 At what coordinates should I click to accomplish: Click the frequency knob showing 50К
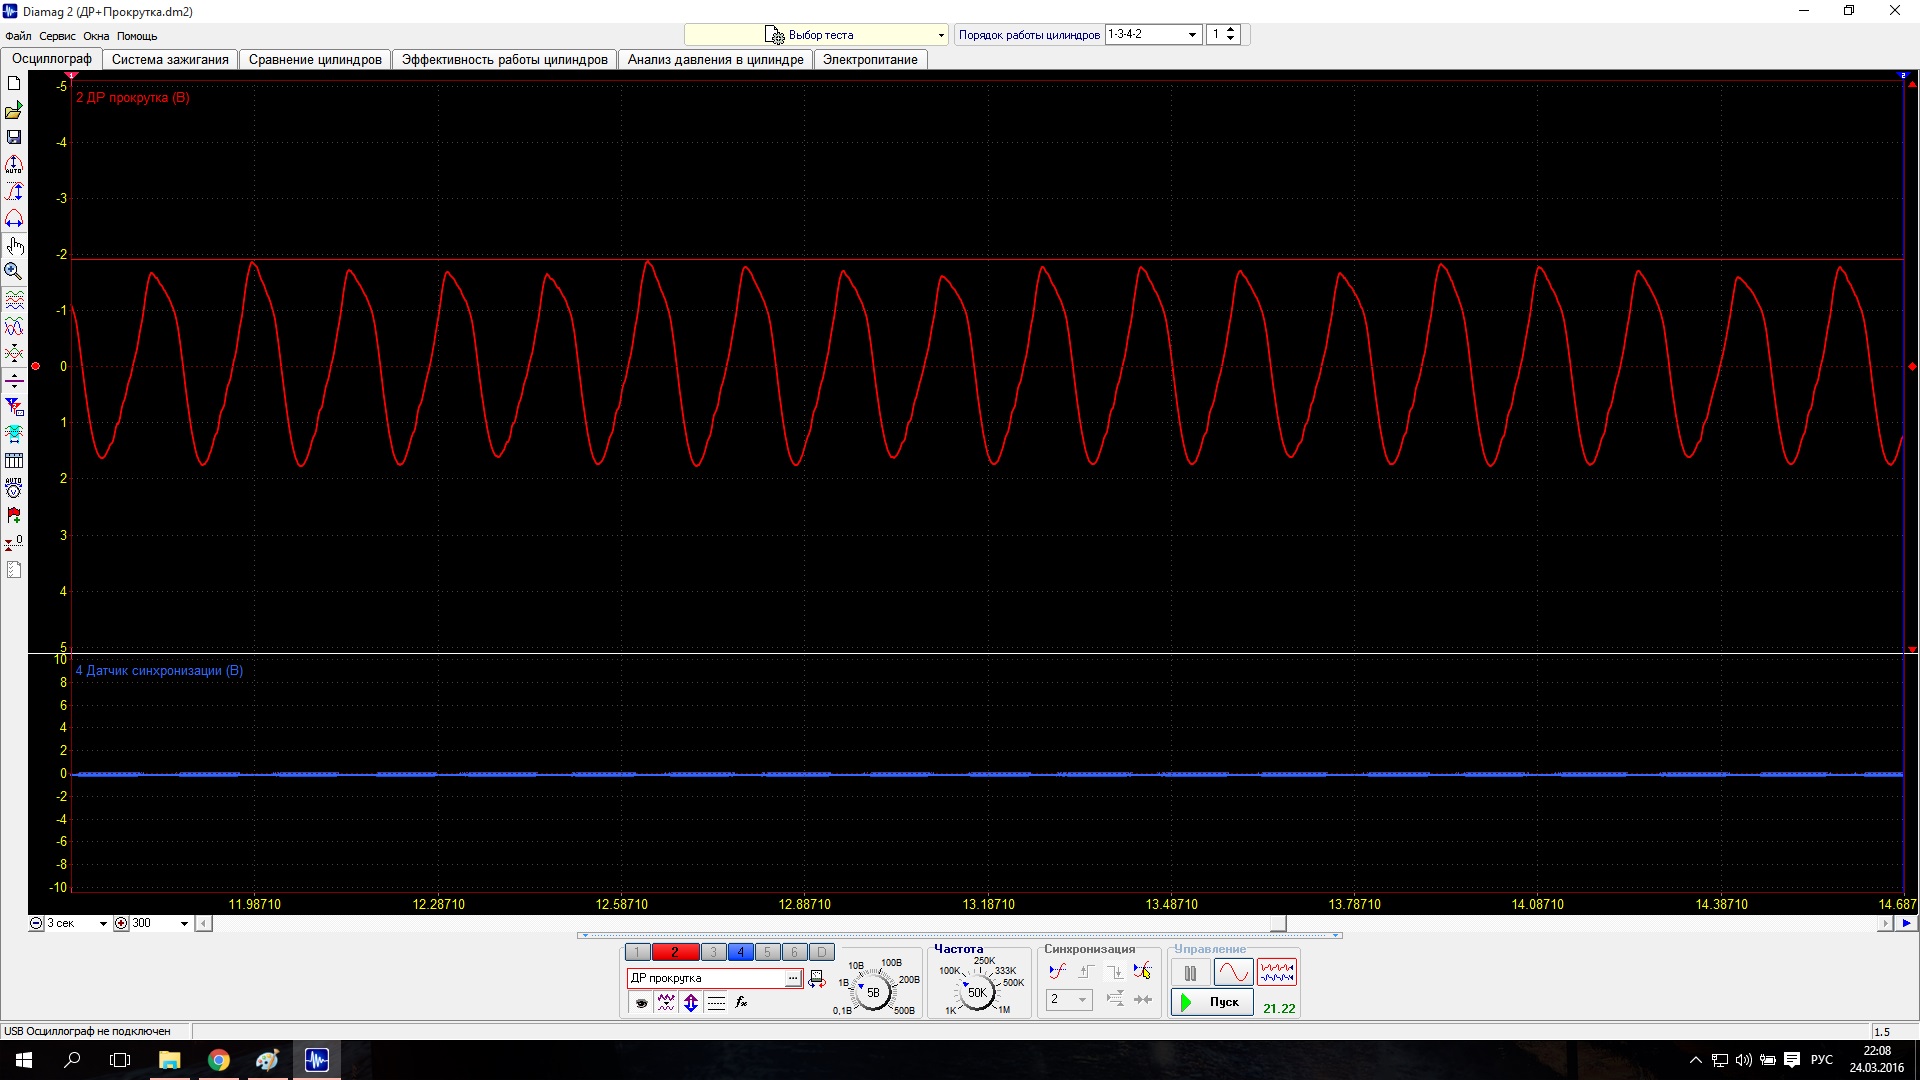tap(977, 993)
